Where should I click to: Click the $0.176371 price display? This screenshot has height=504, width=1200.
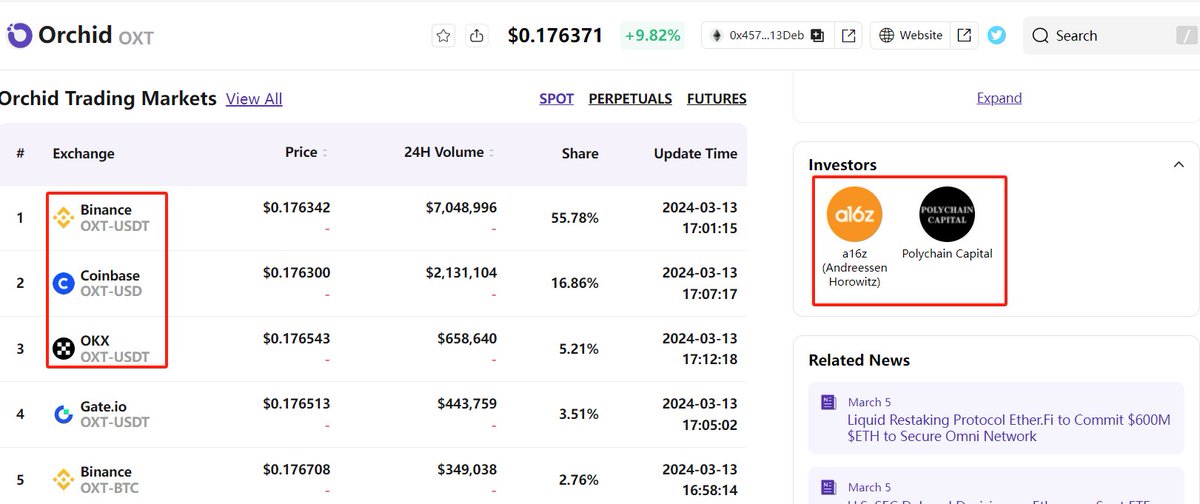point(555,36)
